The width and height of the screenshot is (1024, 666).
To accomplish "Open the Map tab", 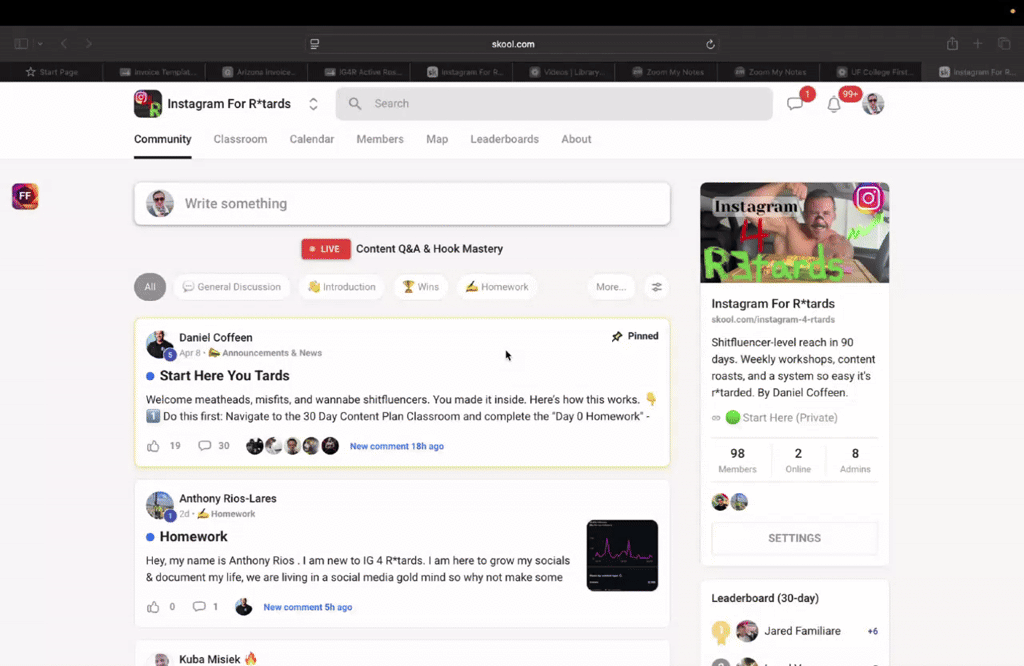I will point(437,139).
